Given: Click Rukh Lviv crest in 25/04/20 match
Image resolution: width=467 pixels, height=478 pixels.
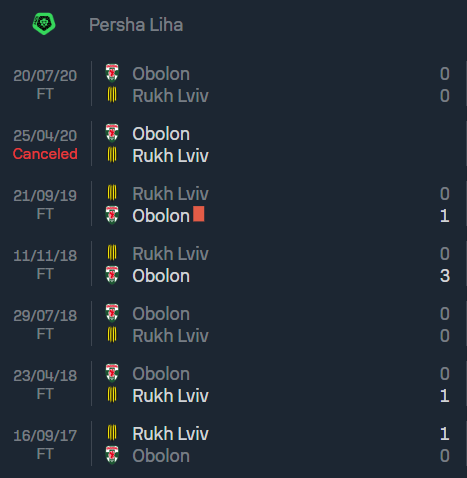Looking at the screenshot, I should click(112, 155).
